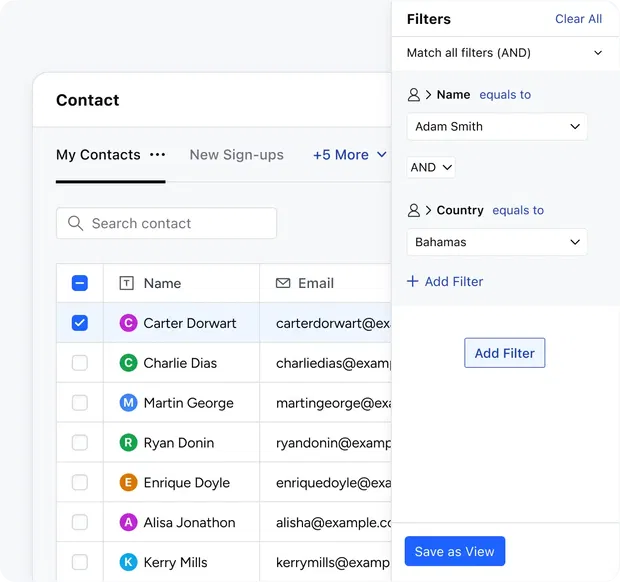
Task: Click the Email column header
Action: [325, 283]
